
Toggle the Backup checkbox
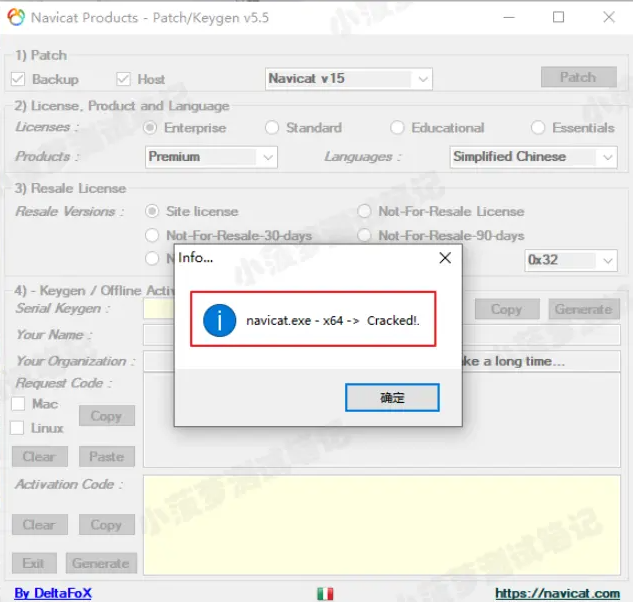18,79
